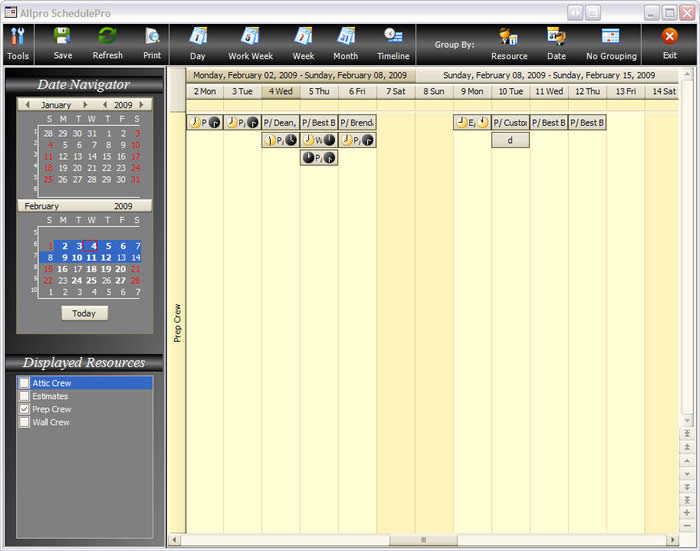
Task: Select February 27 in the calendar
Action: click(x=121, y=281)
